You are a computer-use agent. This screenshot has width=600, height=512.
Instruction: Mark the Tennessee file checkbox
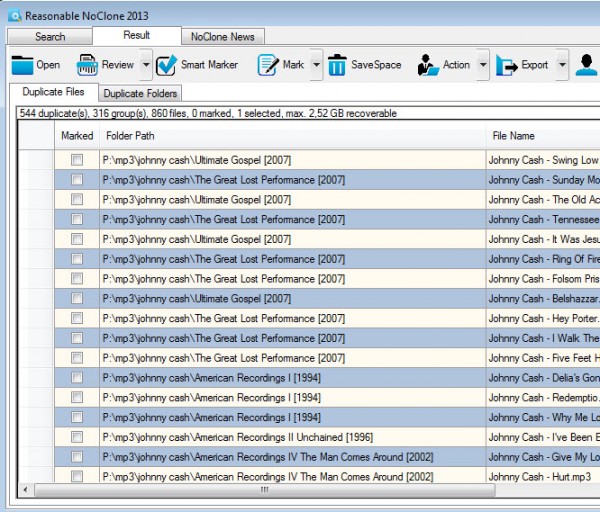[77, 219]
